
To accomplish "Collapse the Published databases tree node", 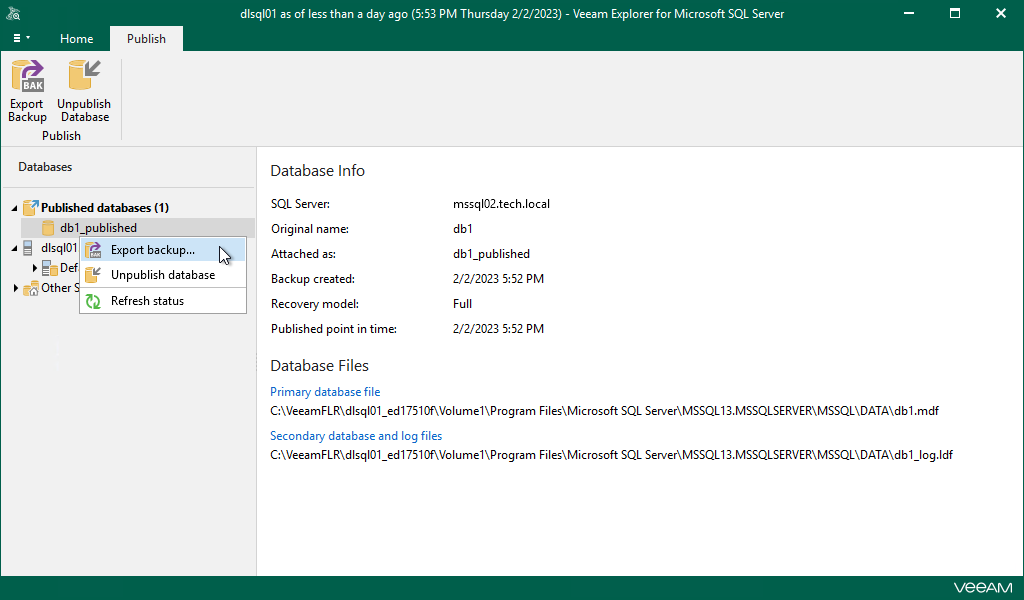I will point(14,208).
